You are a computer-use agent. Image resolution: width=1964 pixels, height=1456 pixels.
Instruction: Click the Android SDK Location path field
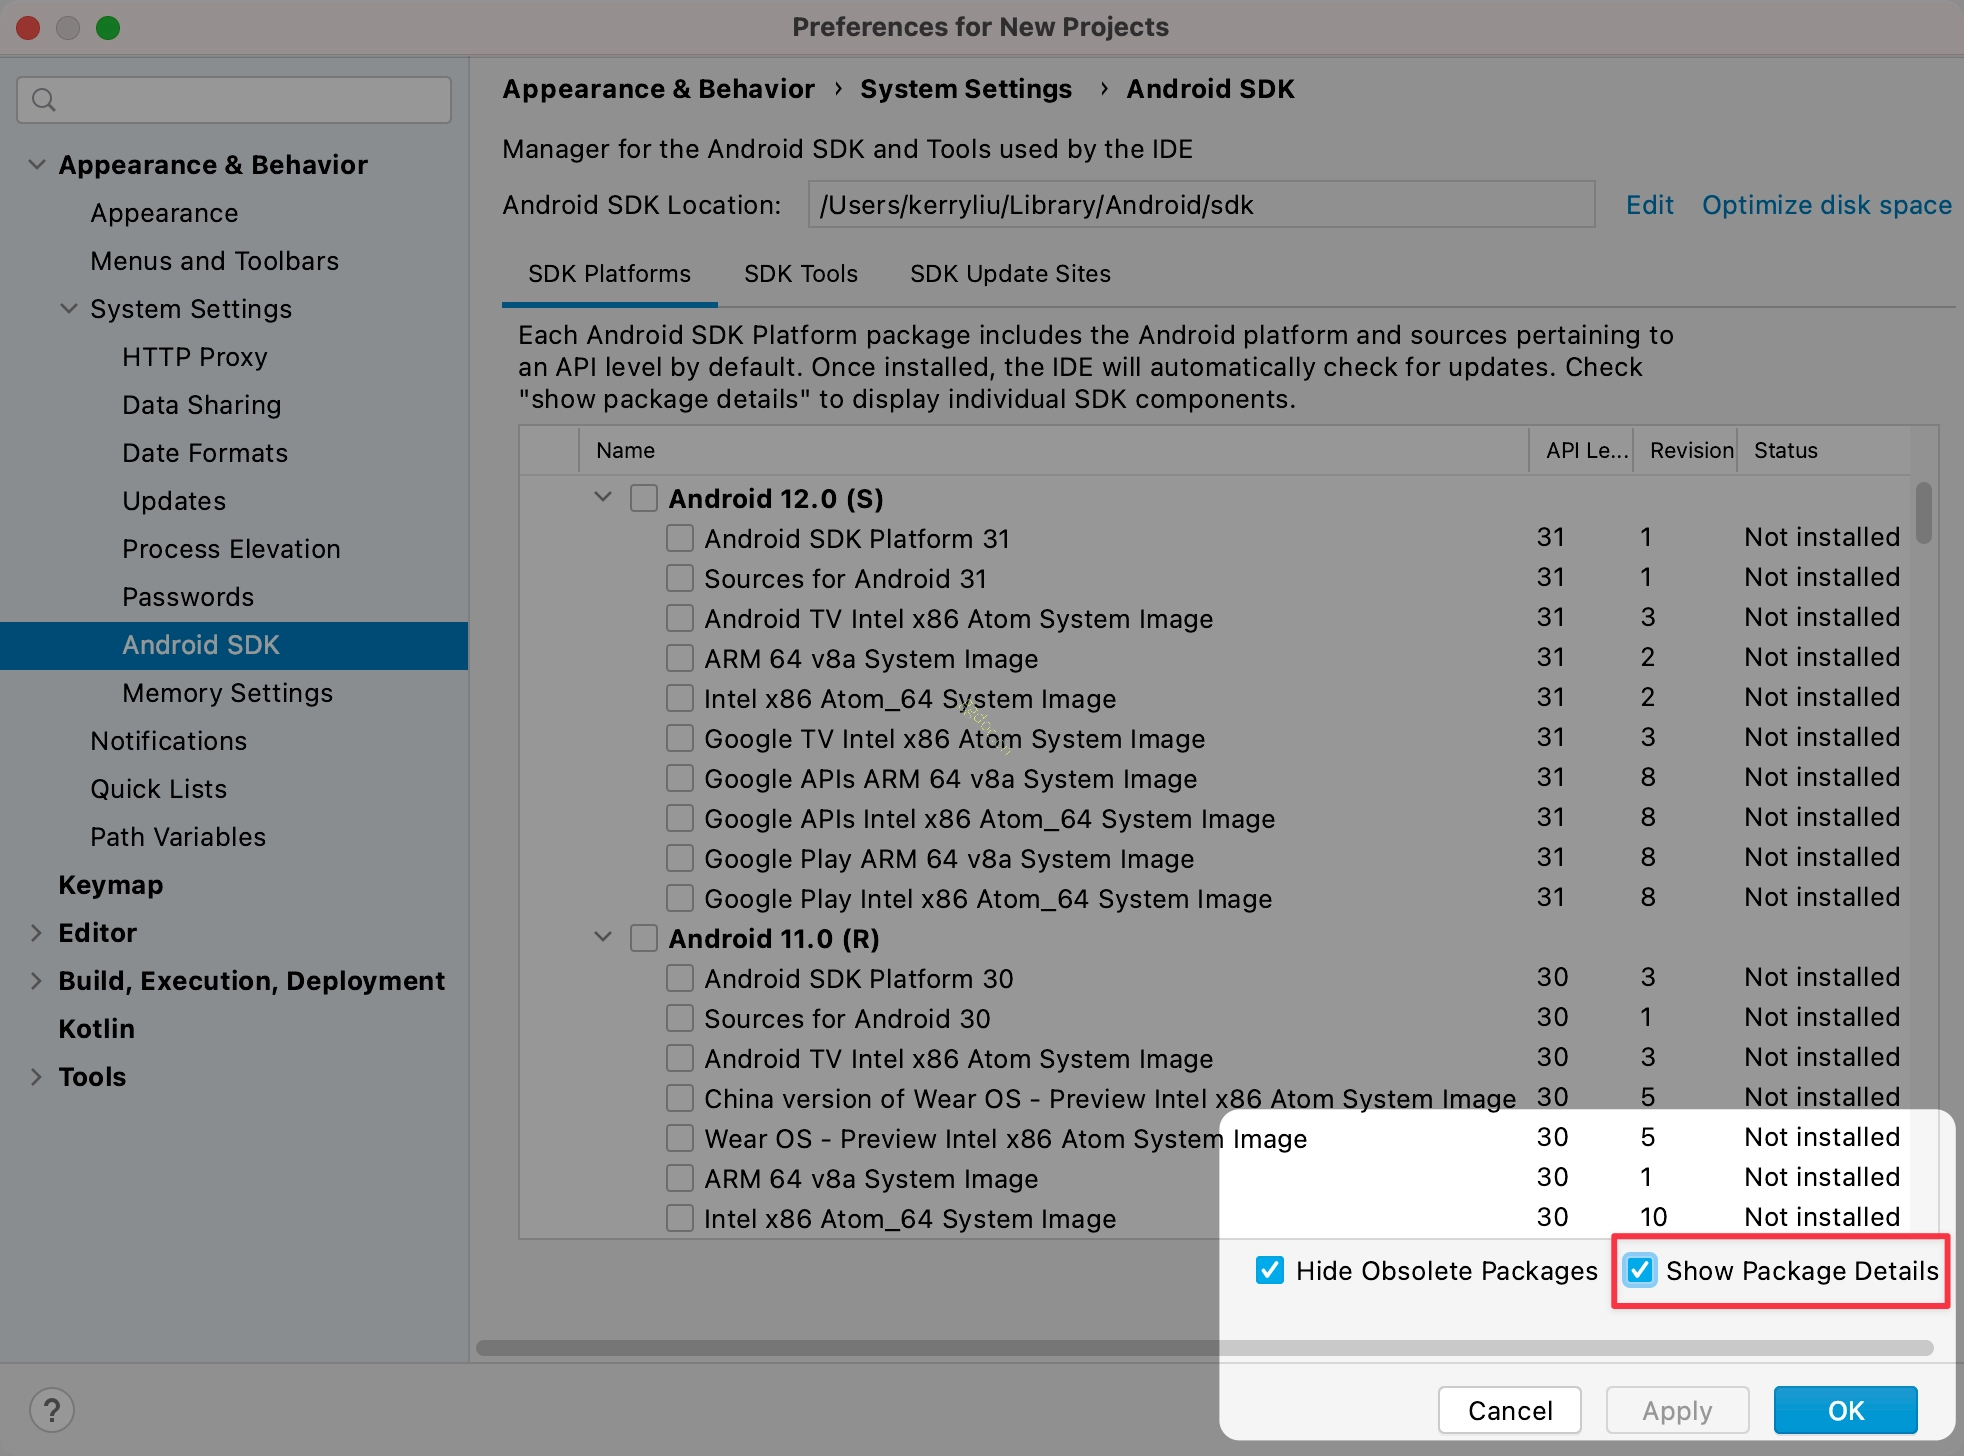tap(1201, 205)
